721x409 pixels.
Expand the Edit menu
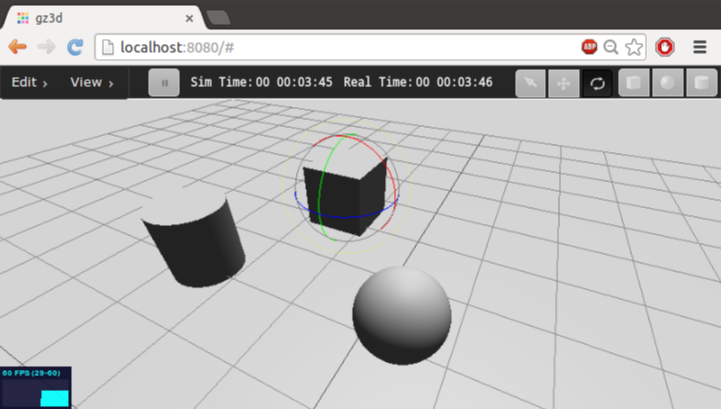point(30,83)
